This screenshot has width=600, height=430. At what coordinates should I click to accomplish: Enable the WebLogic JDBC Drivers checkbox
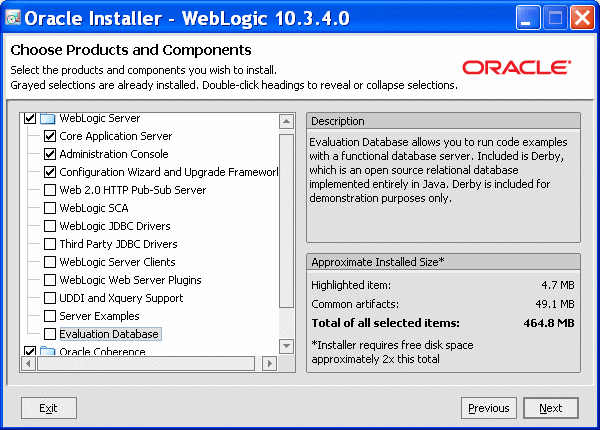[x=50, y=226]
